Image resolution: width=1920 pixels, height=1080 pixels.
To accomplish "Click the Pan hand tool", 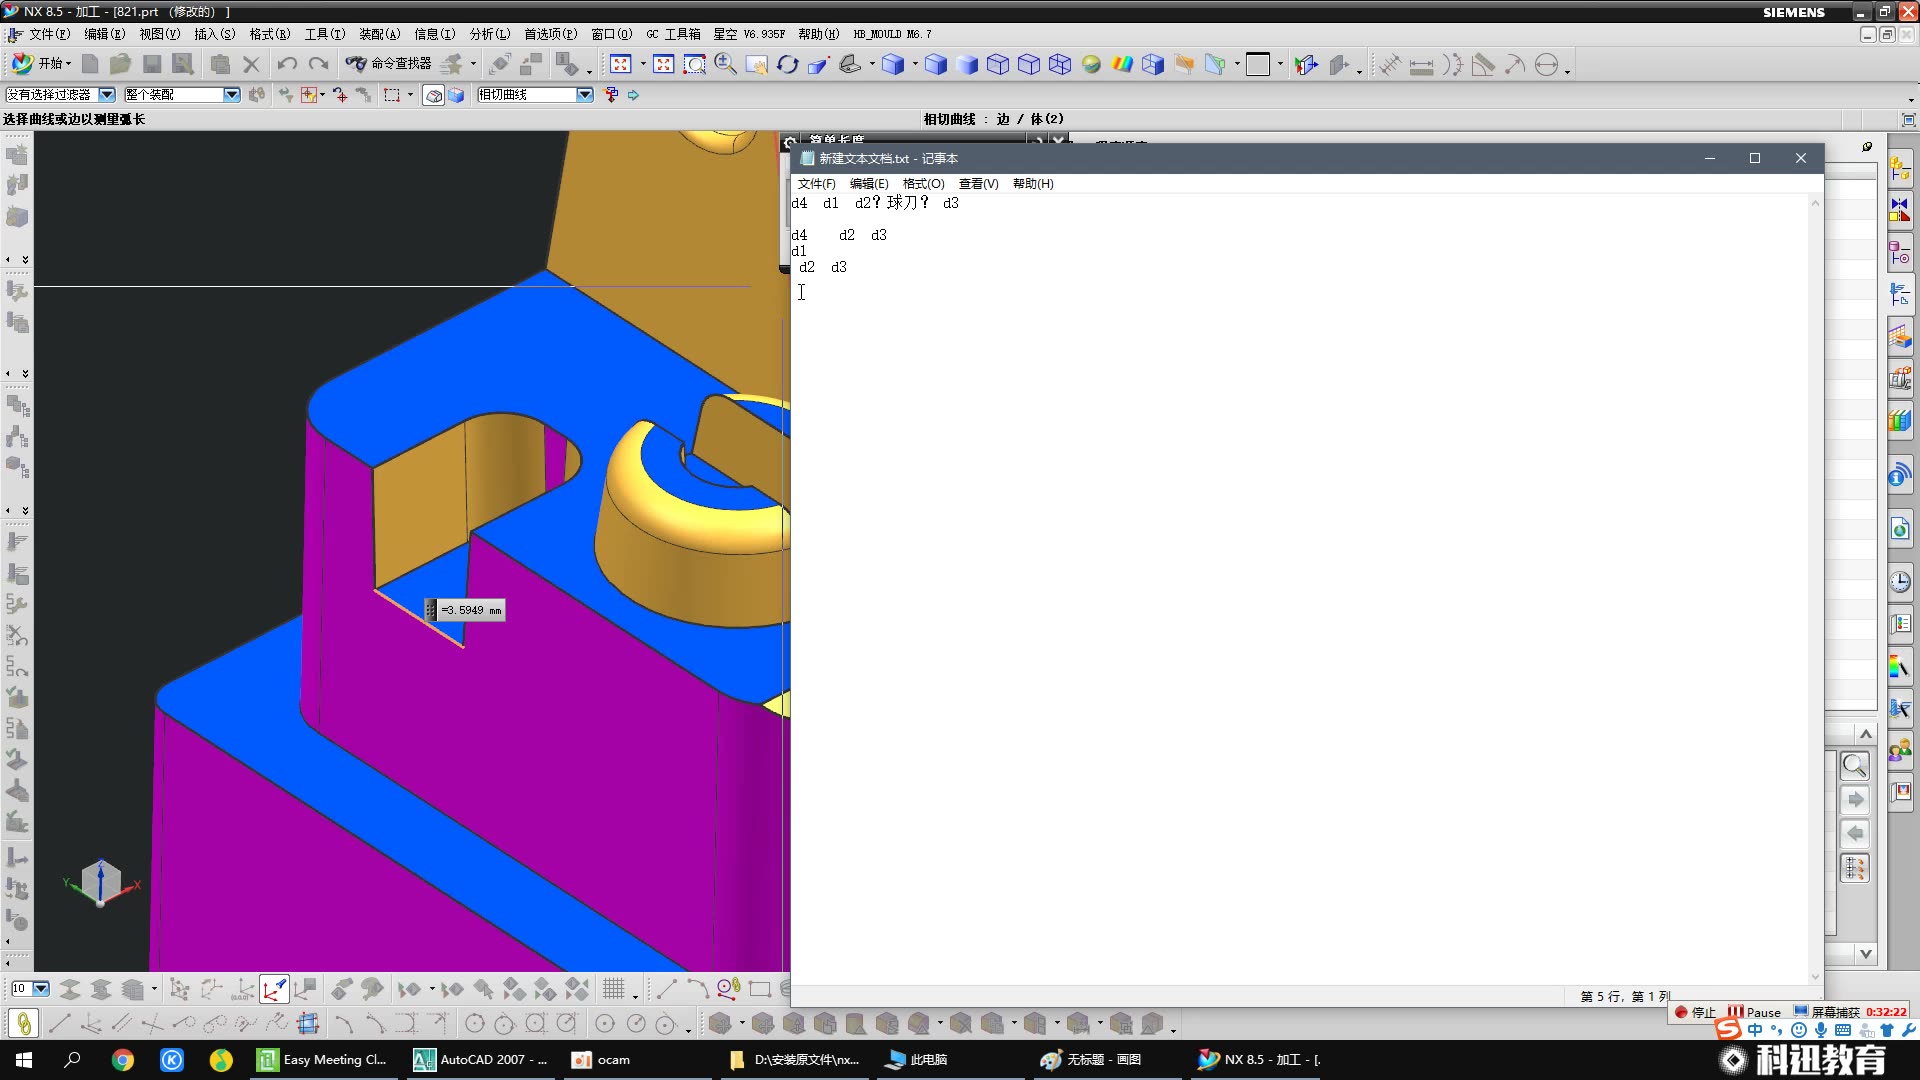I will [x=757, y=65].
